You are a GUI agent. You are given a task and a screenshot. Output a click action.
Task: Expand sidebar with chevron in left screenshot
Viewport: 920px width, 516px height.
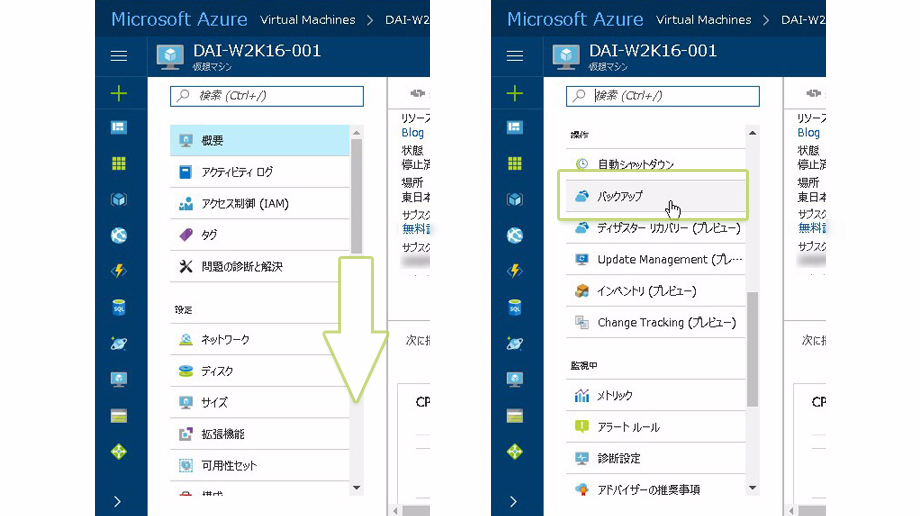118,501
